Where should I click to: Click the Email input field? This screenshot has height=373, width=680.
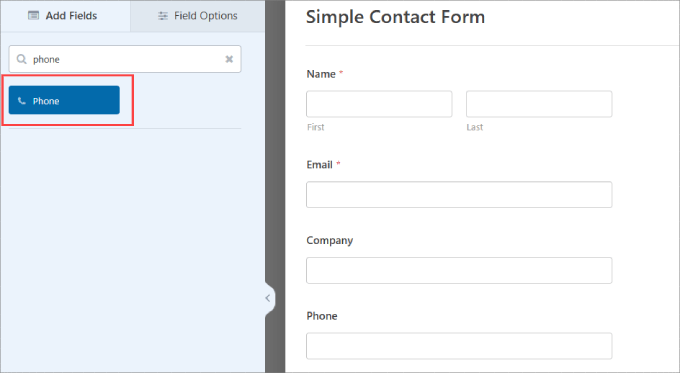coord(459,195)
